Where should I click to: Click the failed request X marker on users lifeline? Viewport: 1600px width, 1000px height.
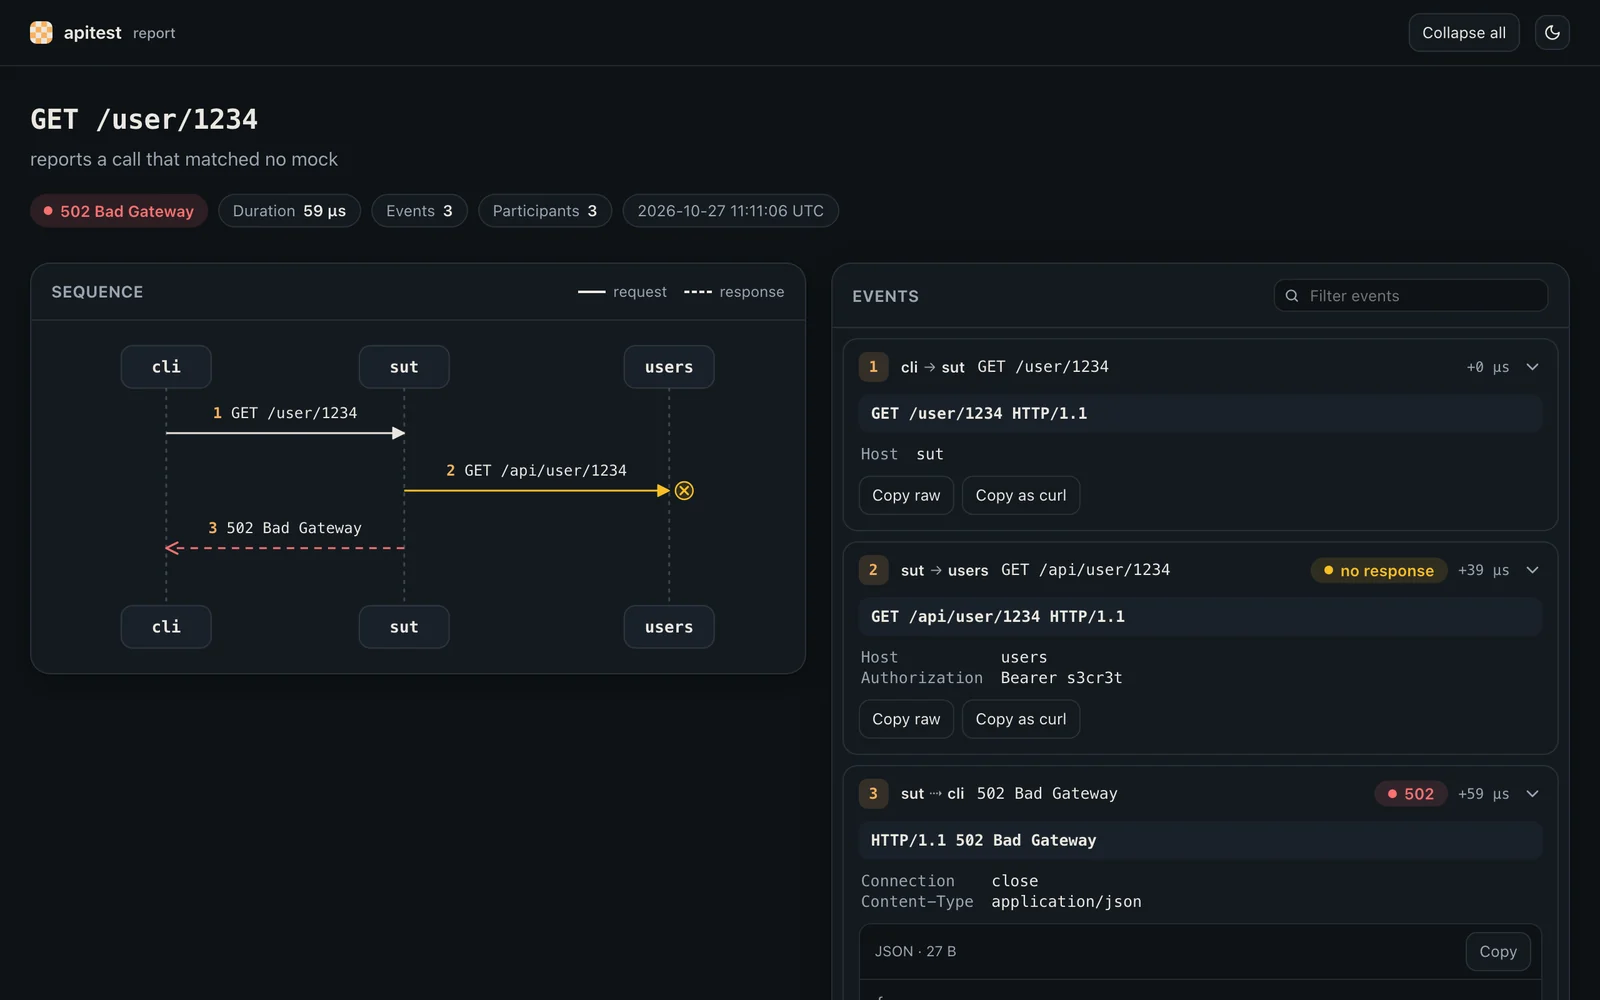[x=684, y=491]
